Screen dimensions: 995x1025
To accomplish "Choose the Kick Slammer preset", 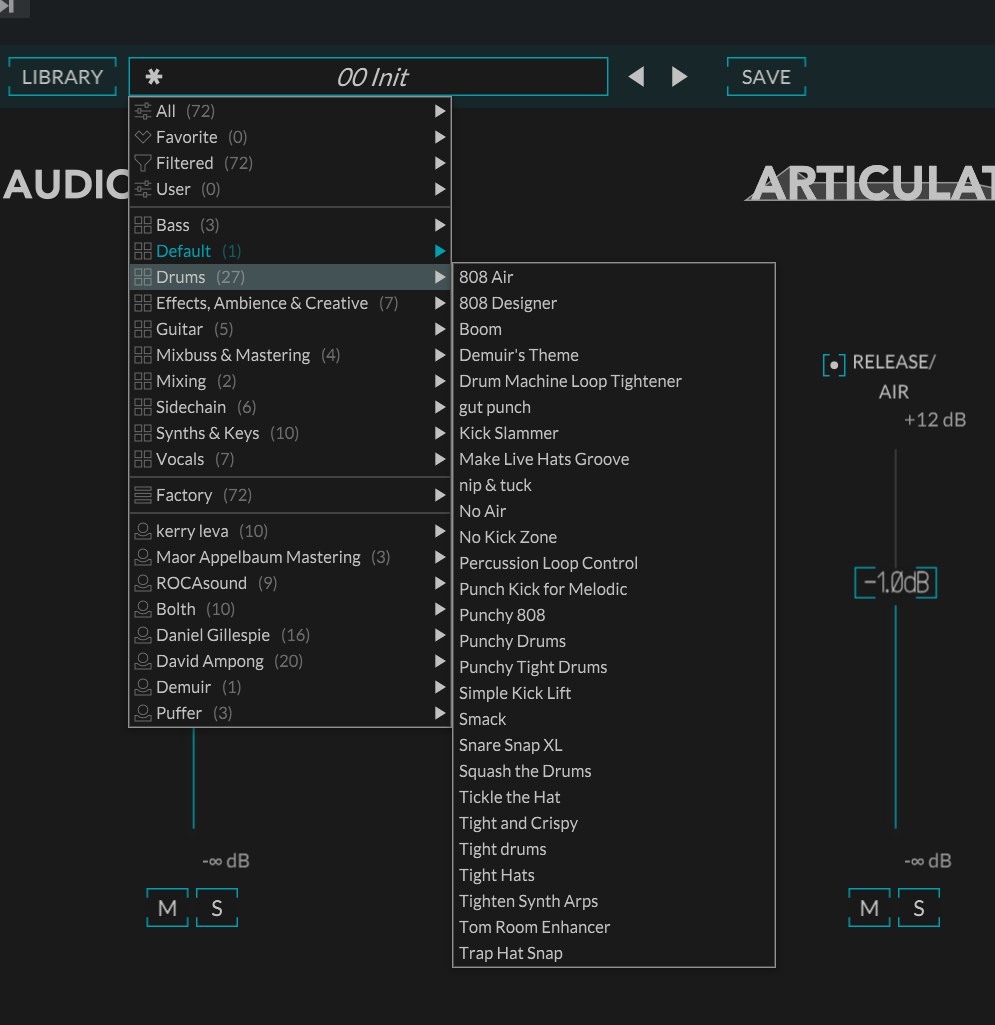I will (x=508, y=433).
